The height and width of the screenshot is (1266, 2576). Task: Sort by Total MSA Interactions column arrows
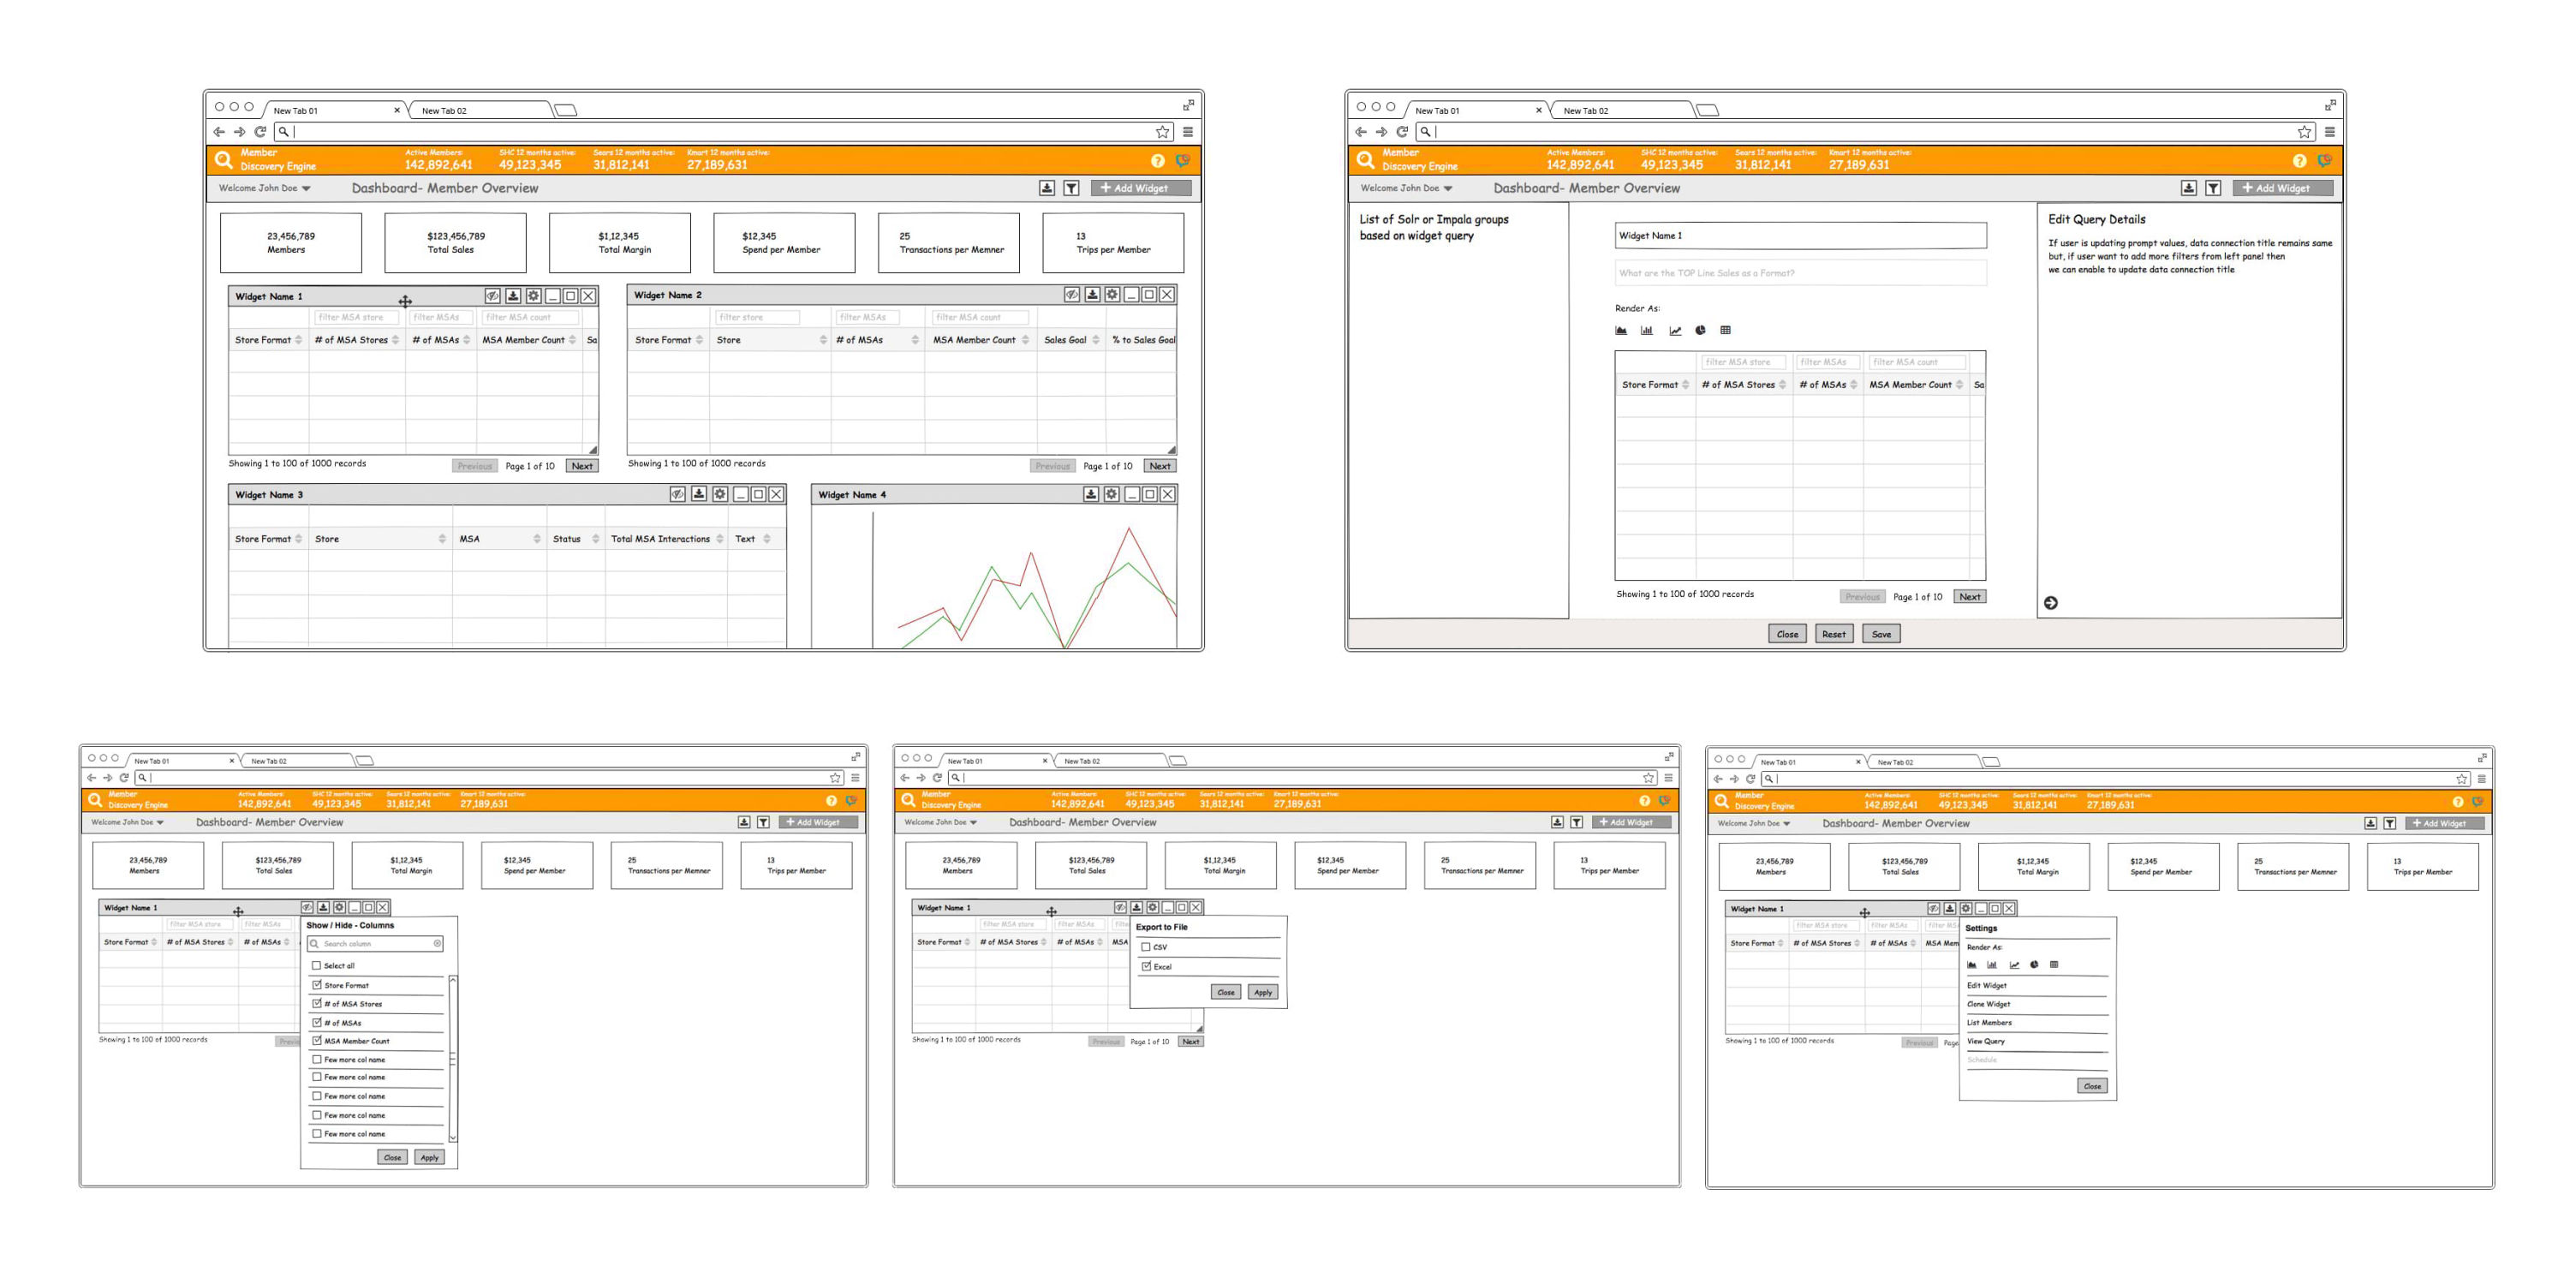coord(719,539)
